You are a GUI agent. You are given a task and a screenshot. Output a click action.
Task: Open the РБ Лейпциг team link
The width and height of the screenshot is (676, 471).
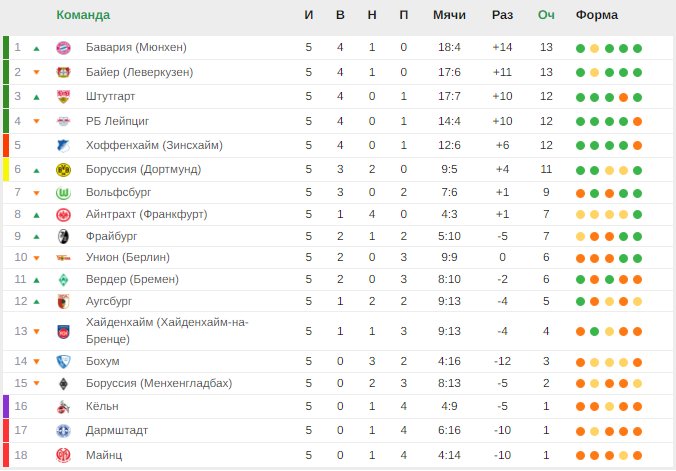(117, 121)
